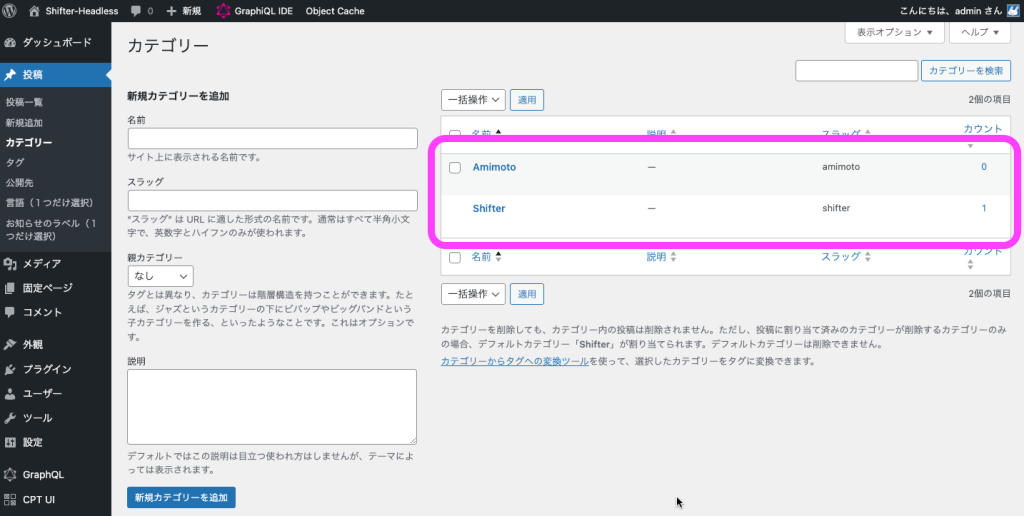Click the comment icon beside コメント
The width and height of the screenshot is (1024, 516).
coord(10,312)
